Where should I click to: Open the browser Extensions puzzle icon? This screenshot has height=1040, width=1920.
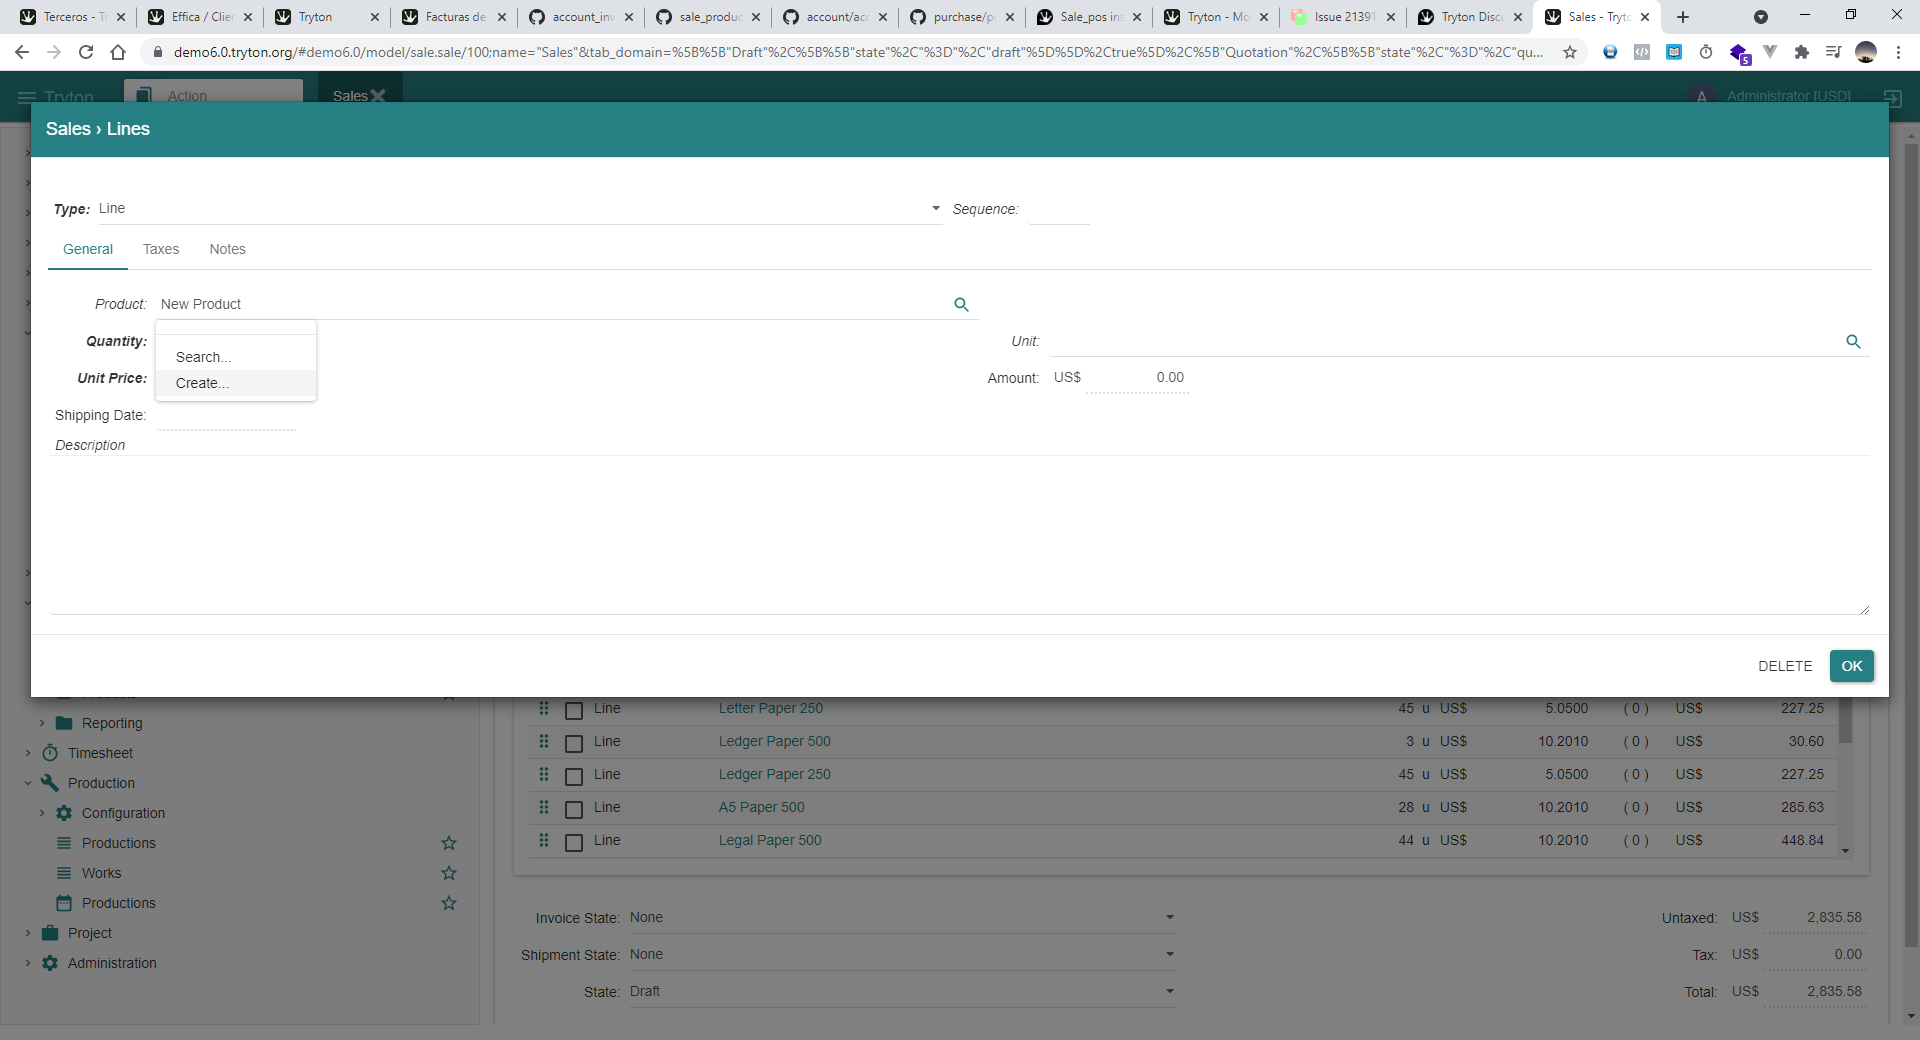point(1801,52)
